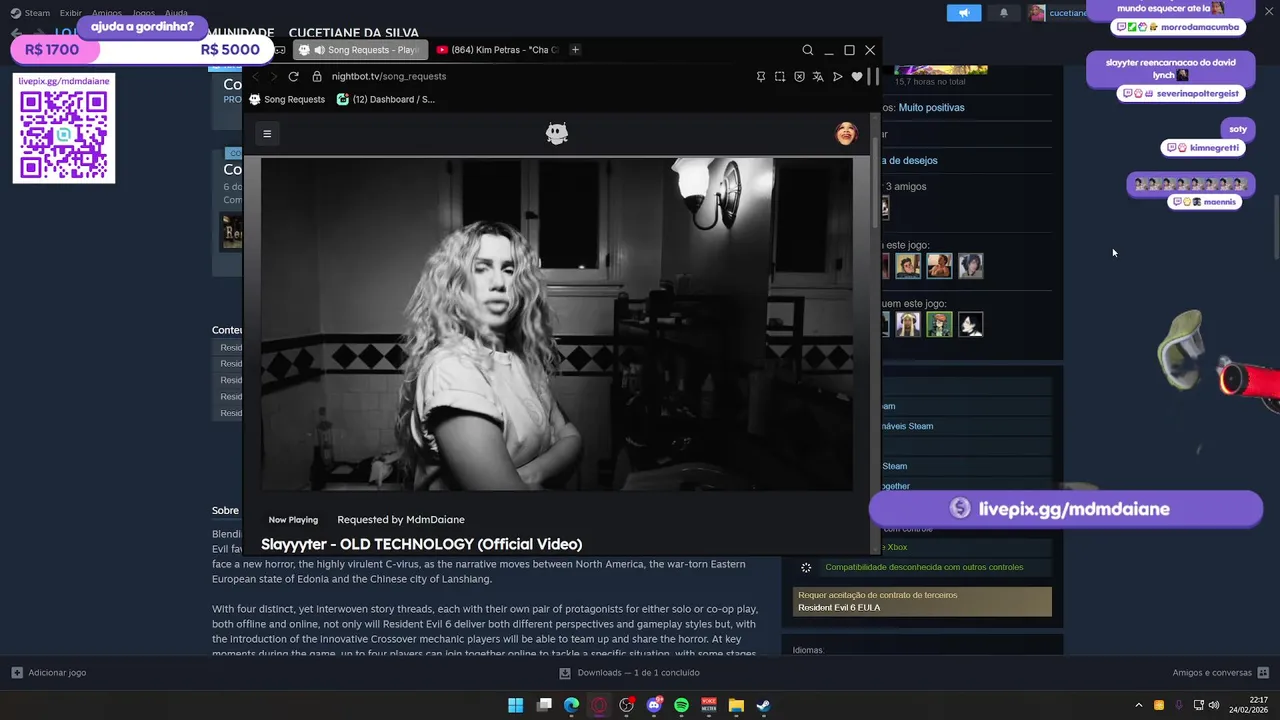The height and width of the screenshot is (720, 1280).
Task: View site info padlock icon
Action: click(x=317, y=76)
